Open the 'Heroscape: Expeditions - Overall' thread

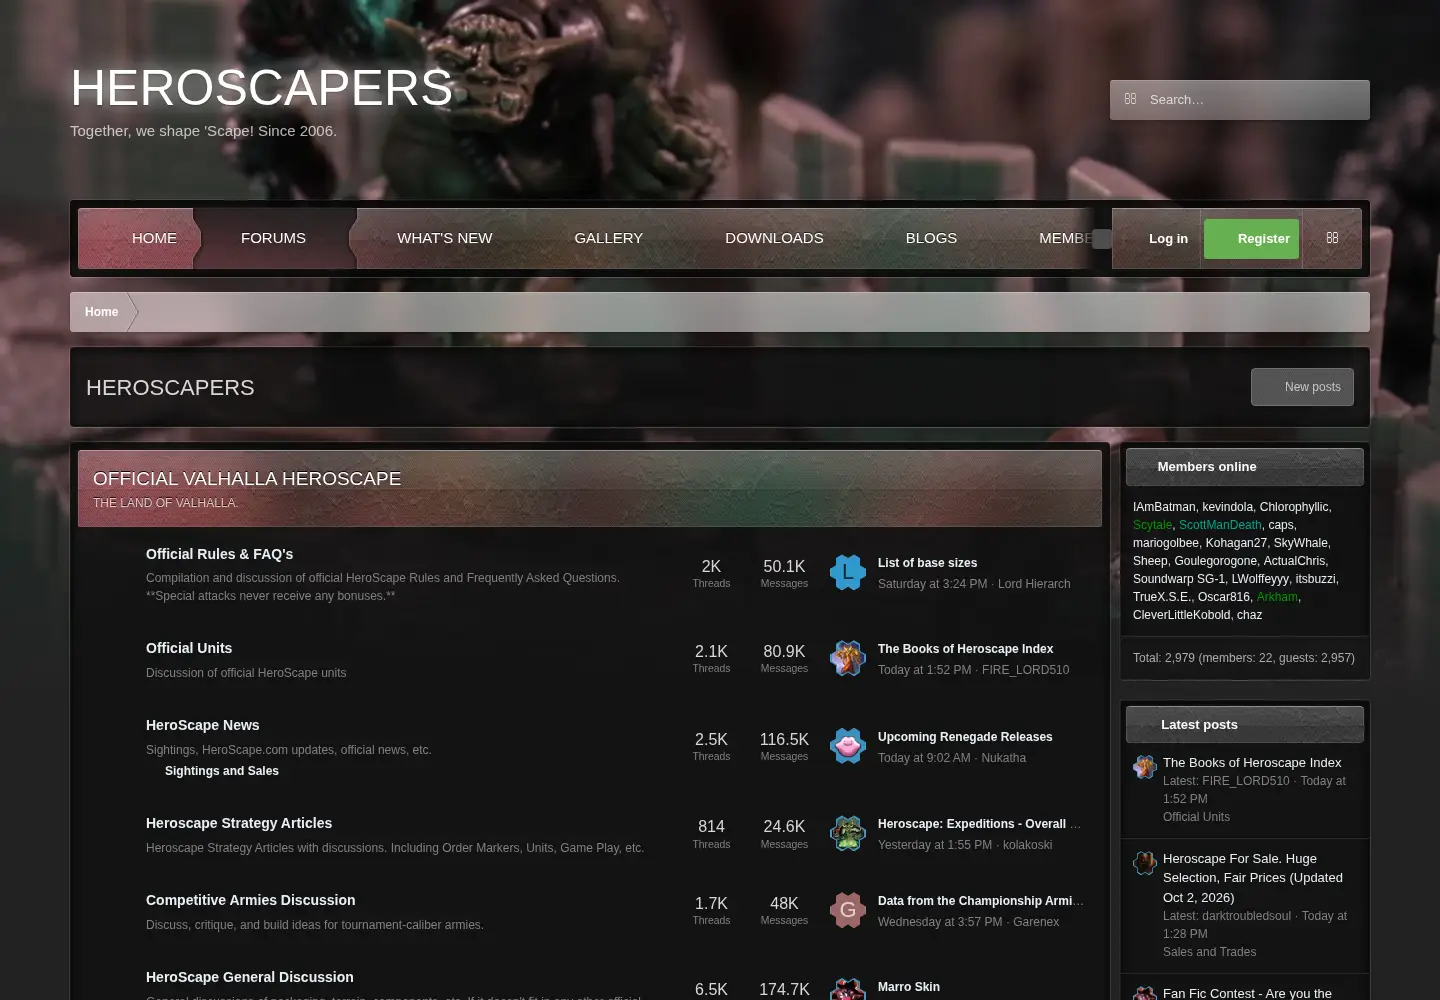click(x=979, y=824)
